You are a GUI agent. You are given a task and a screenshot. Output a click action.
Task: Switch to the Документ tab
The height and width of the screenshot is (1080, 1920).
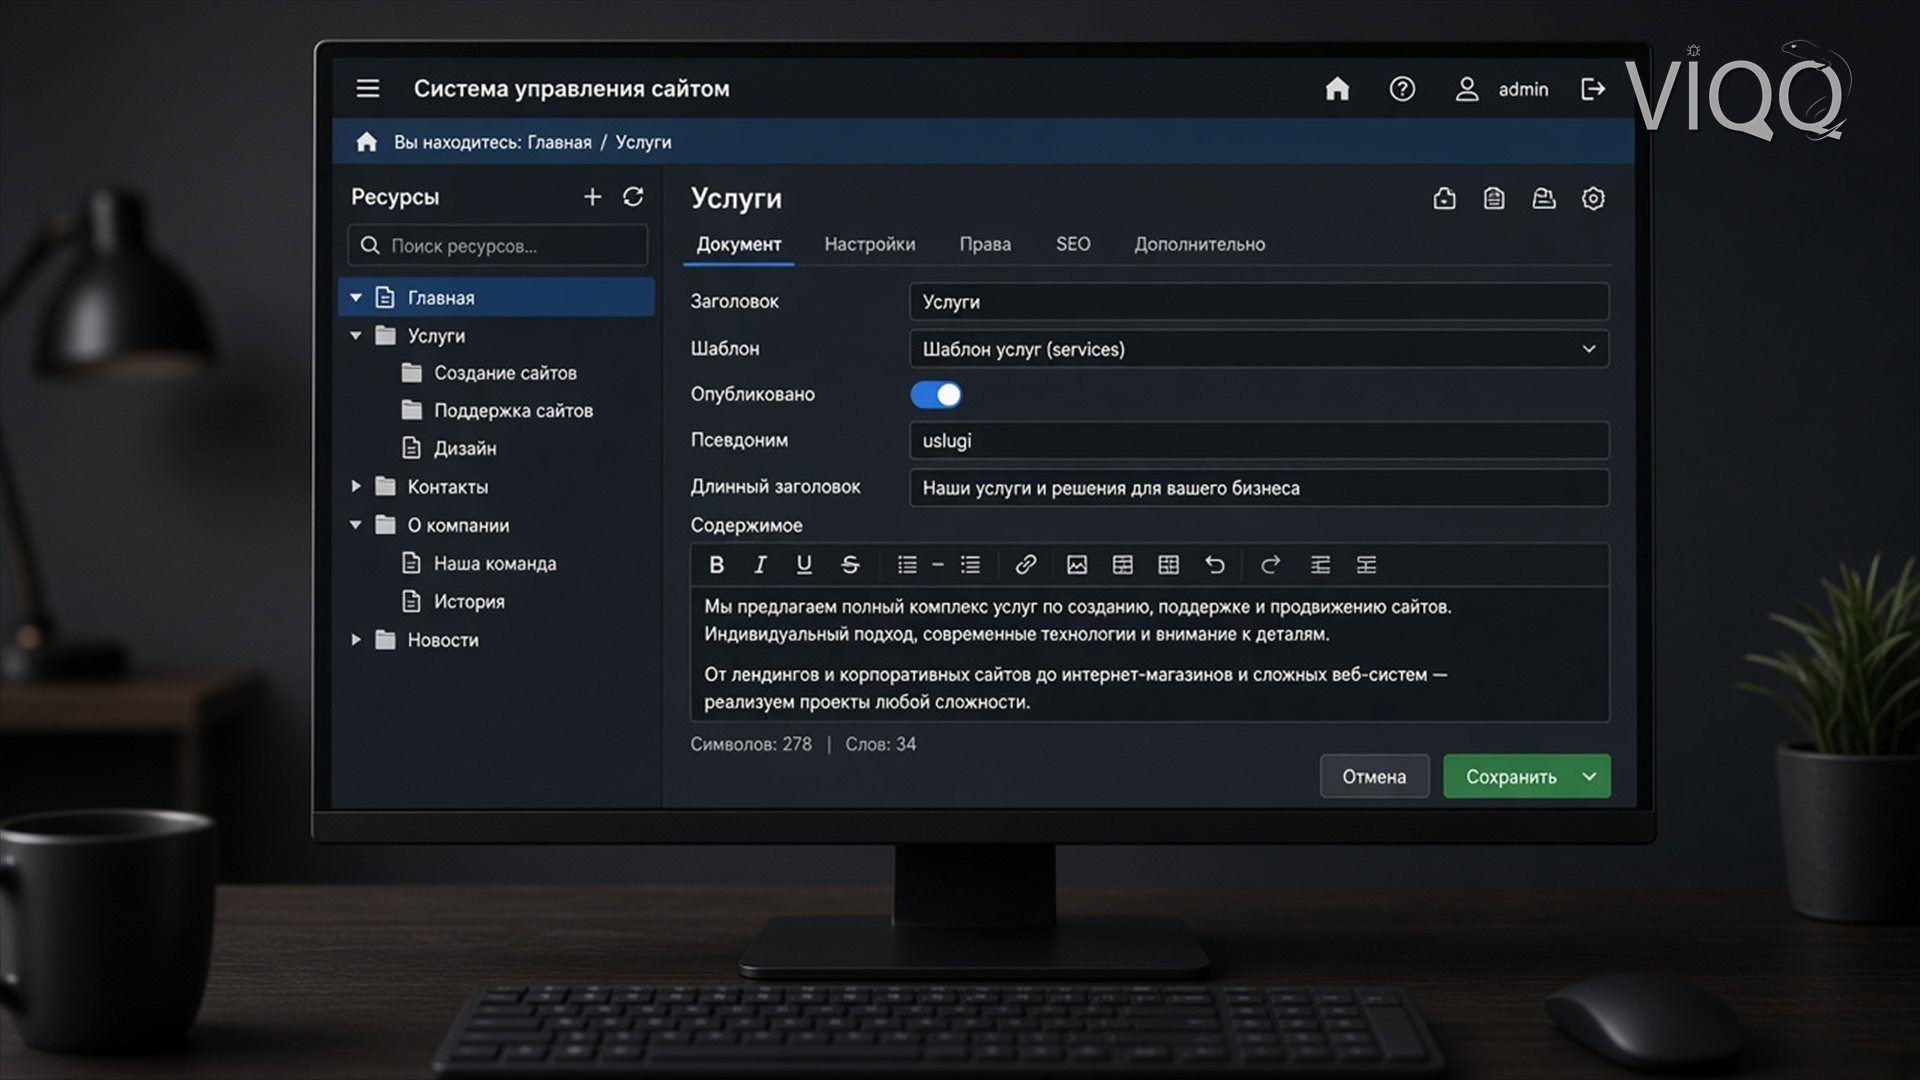(739, 244)
